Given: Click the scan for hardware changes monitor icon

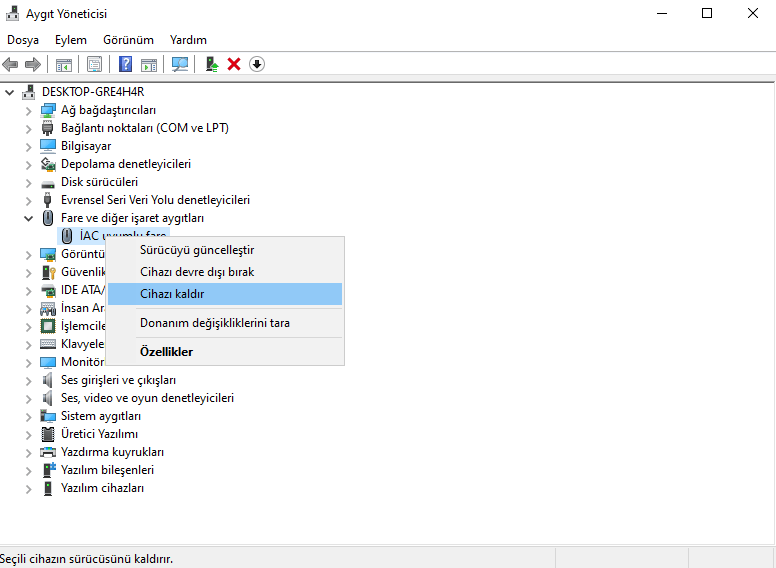Looking at the screenshot, I should click(180, 64).
